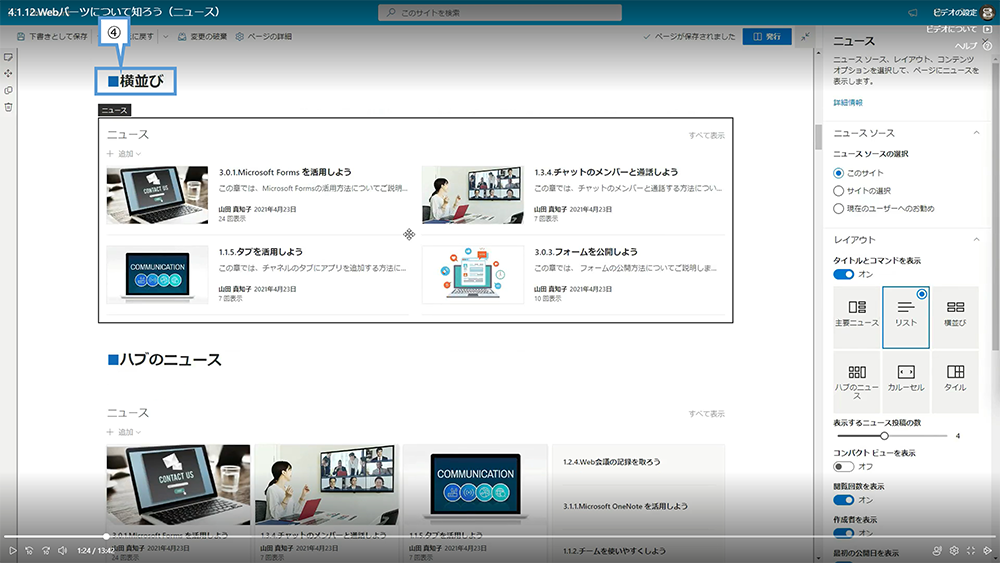Viewport: 1000px width, 563px height.
Task: Toggle 閲覧回数を表示 switch
Action: coord(844,500)
